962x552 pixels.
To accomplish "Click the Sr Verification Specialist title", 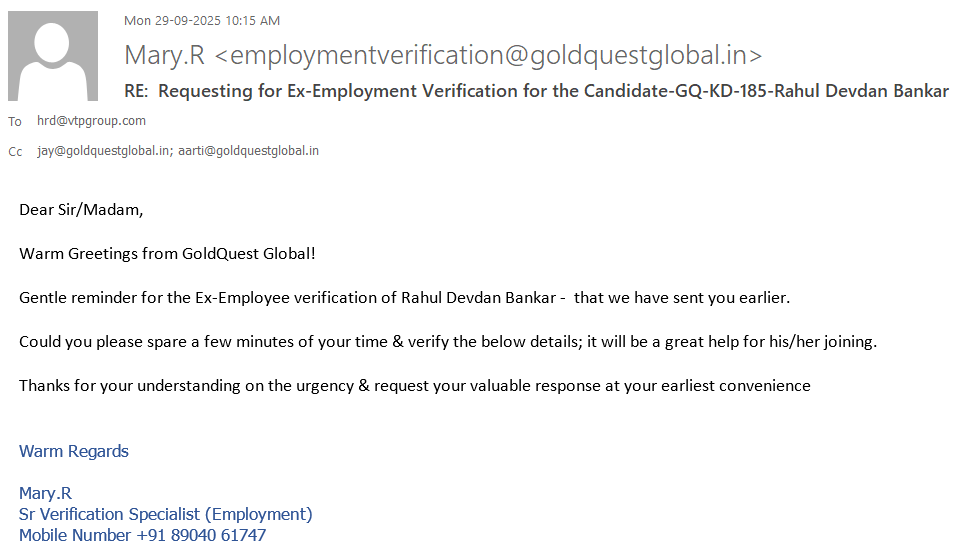I will [165, 514].
